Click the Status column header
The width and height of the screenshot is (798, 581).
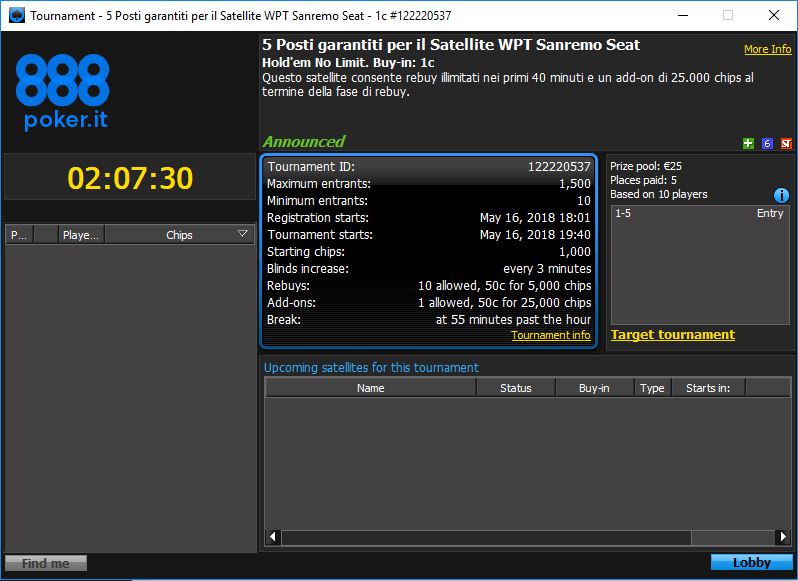516,388
